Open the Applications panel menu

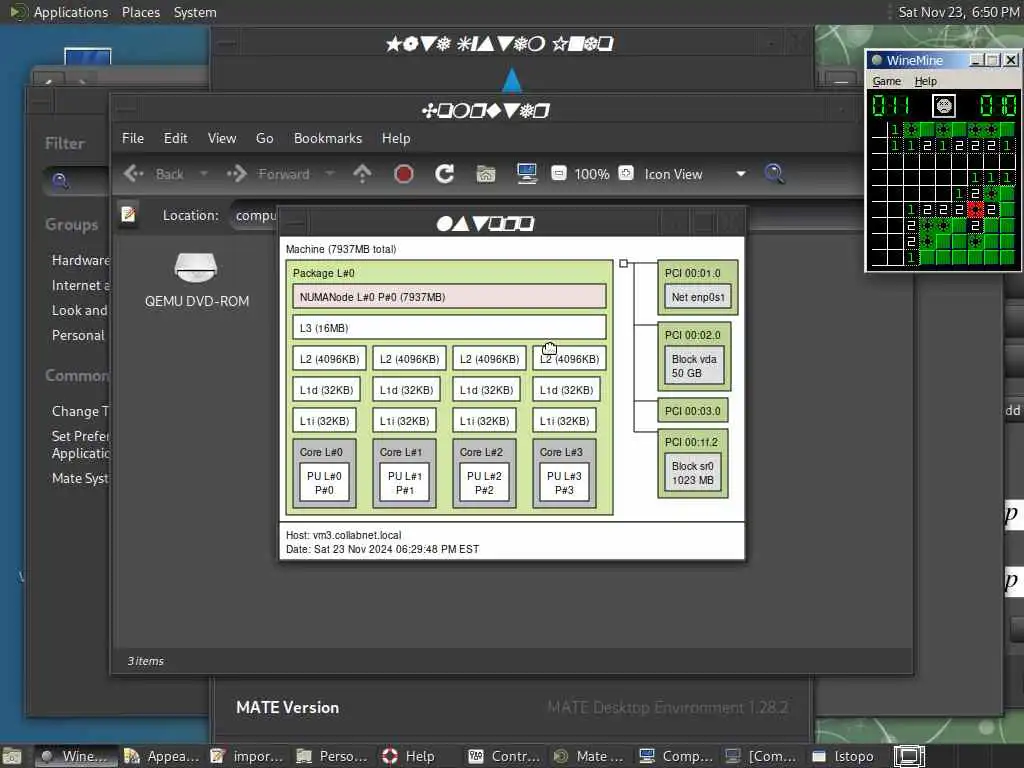coord(71,12)
